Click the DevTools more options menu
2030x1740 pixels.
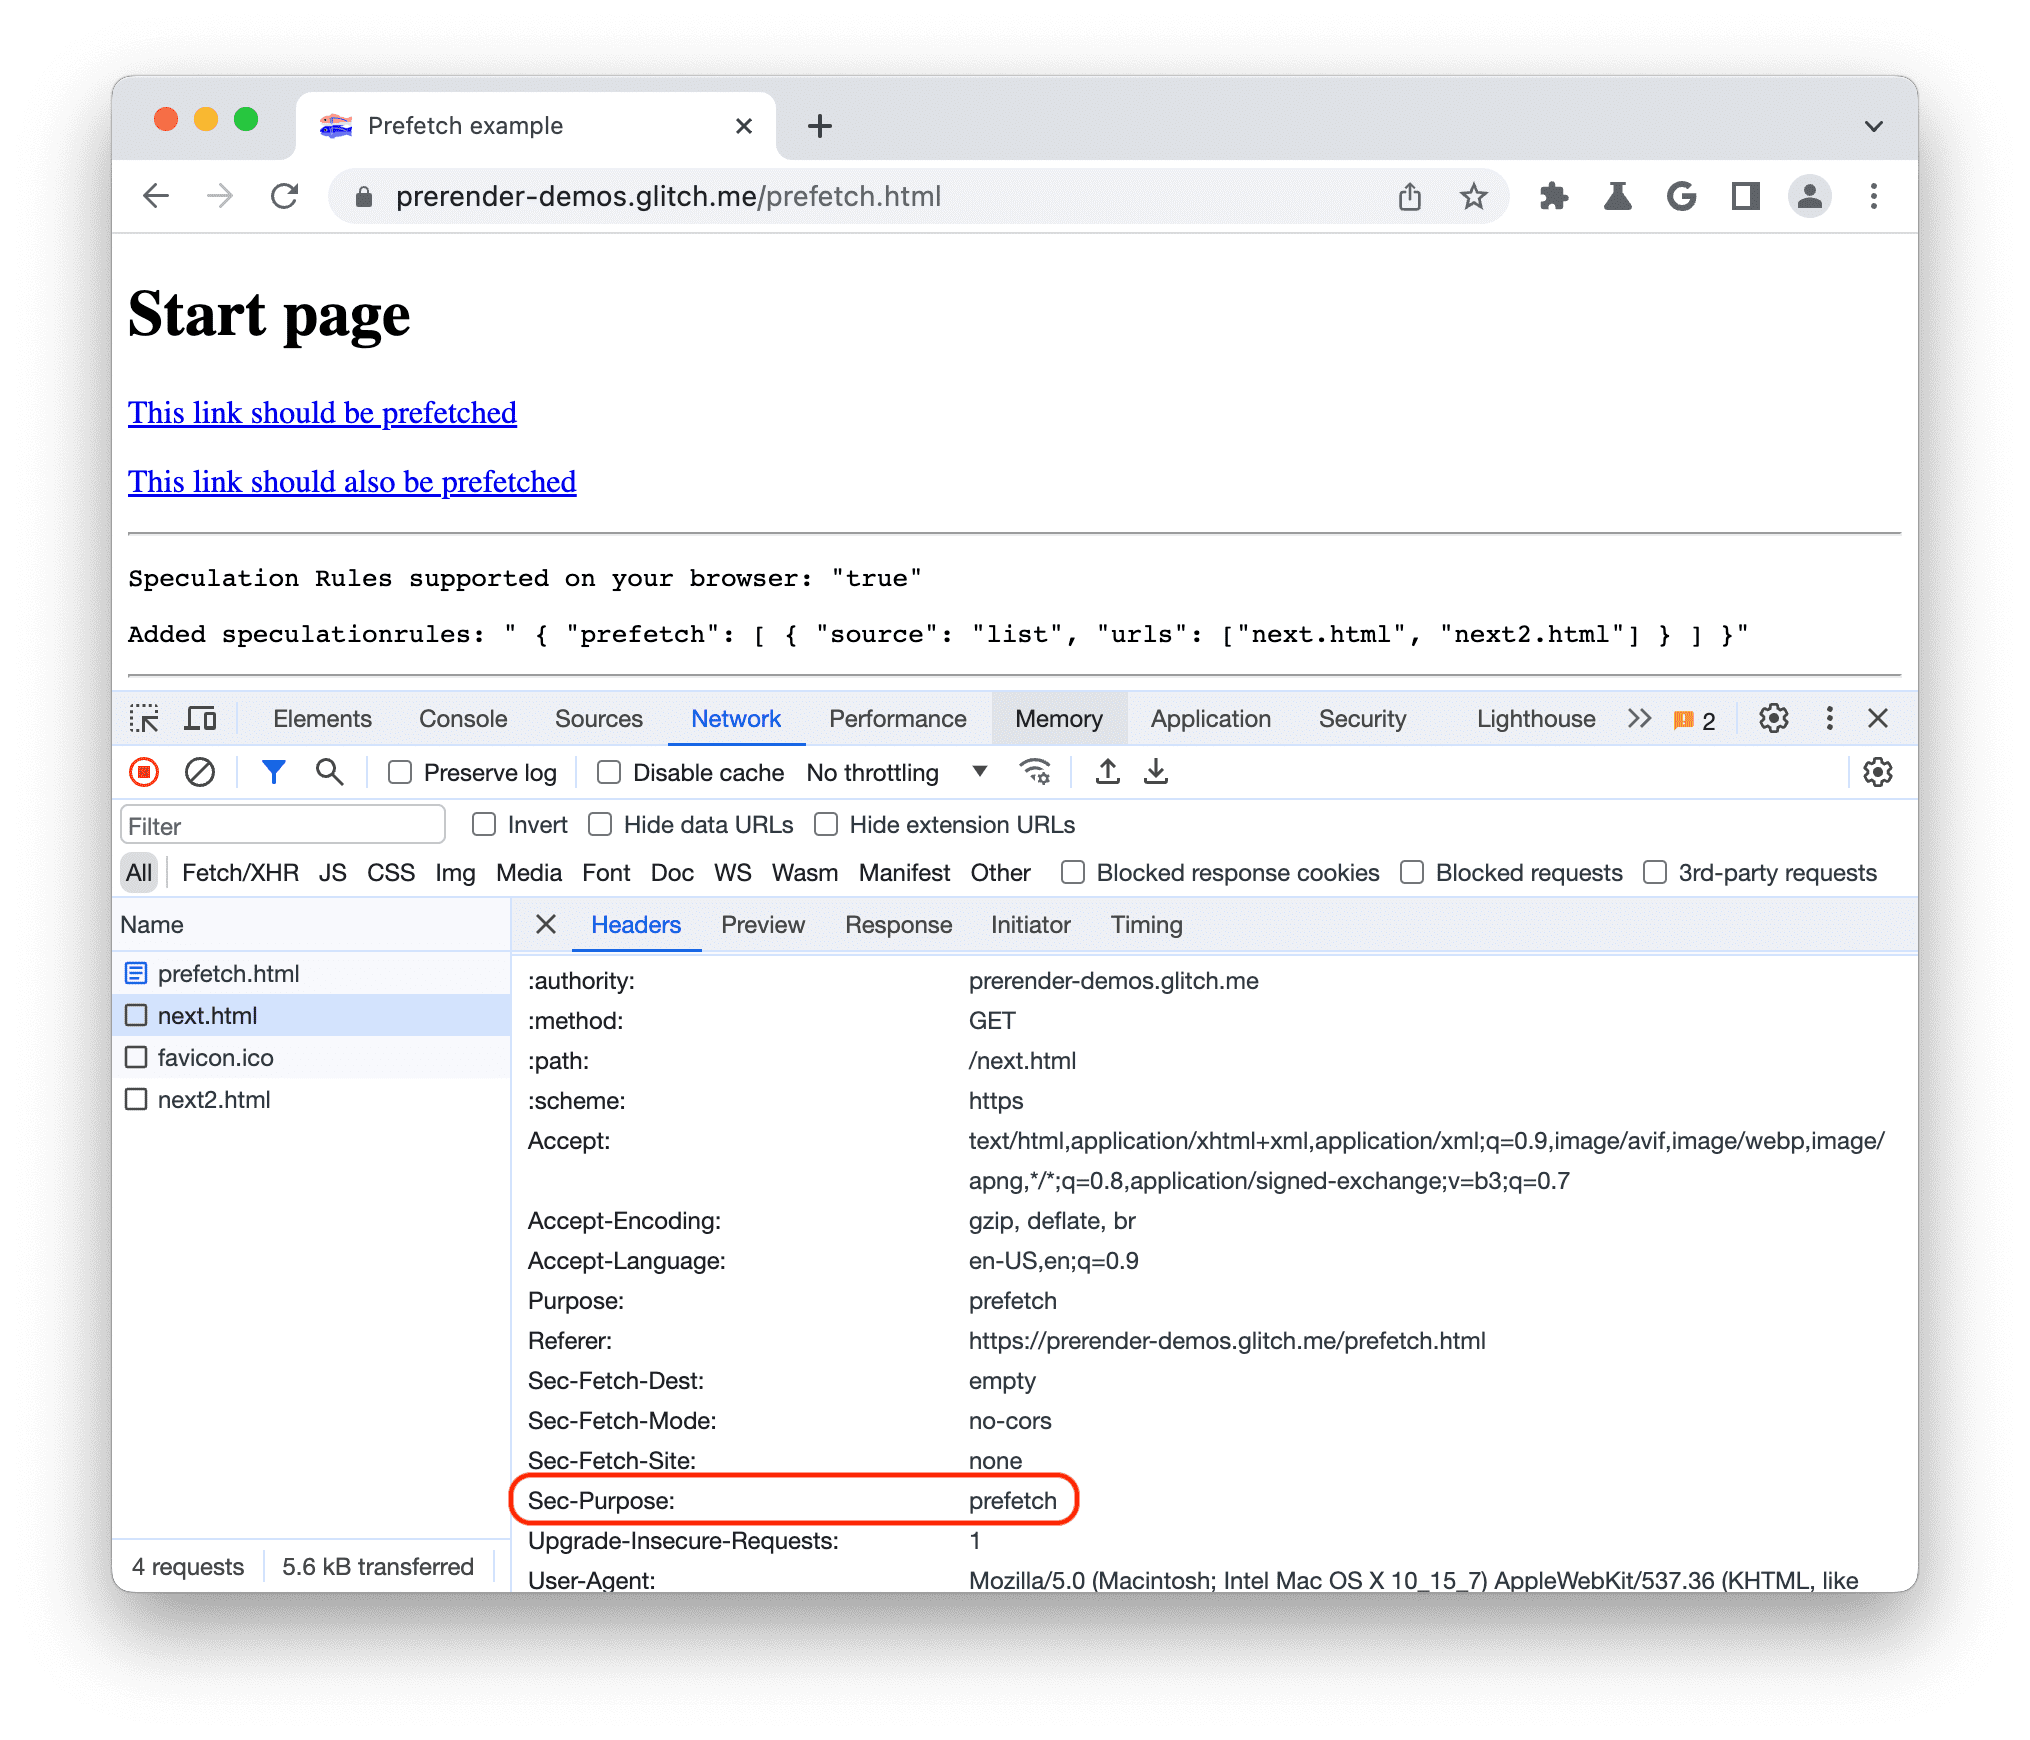pos(1830,720)
